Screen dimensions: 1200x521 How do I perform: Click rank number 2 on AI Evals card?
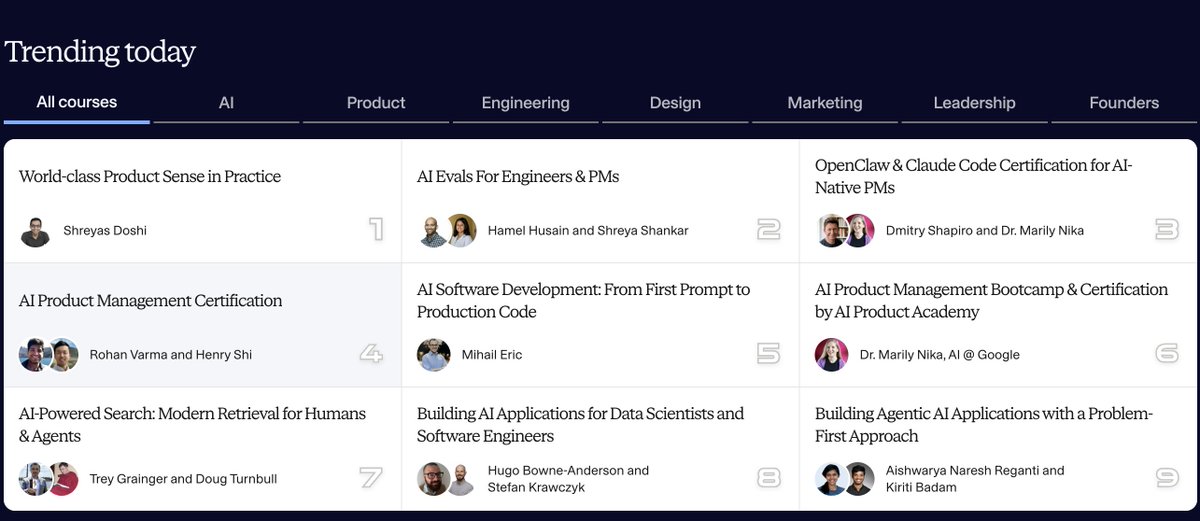pos(768,230)
